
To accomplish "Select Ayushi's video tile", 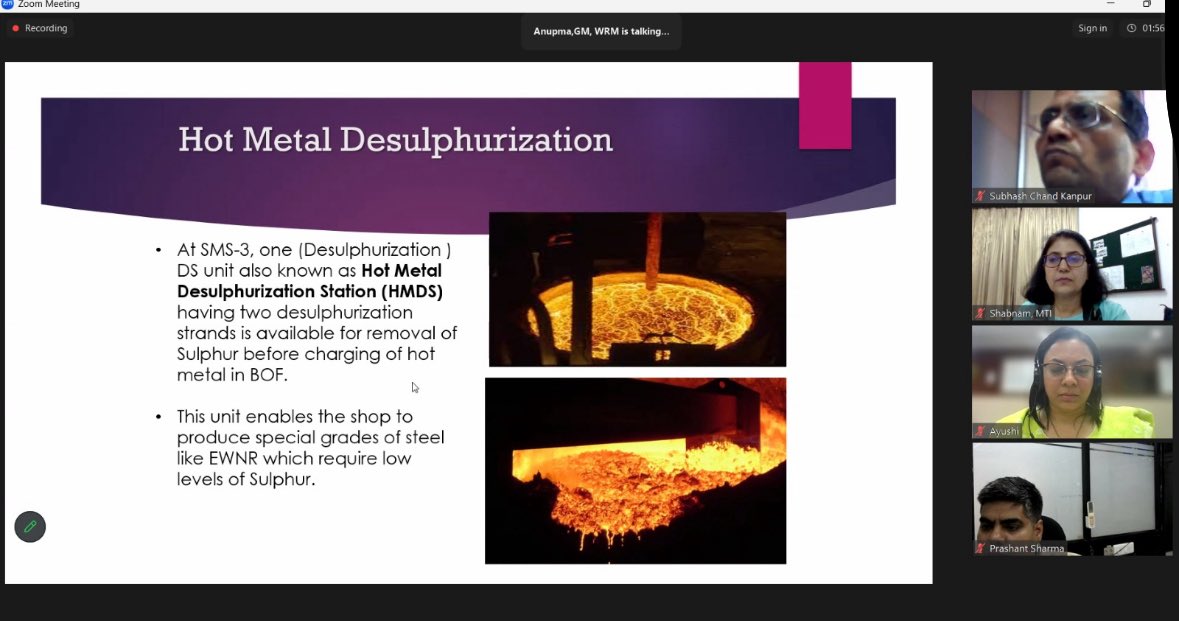I will pyautogui.click(x=1071, y=382).
